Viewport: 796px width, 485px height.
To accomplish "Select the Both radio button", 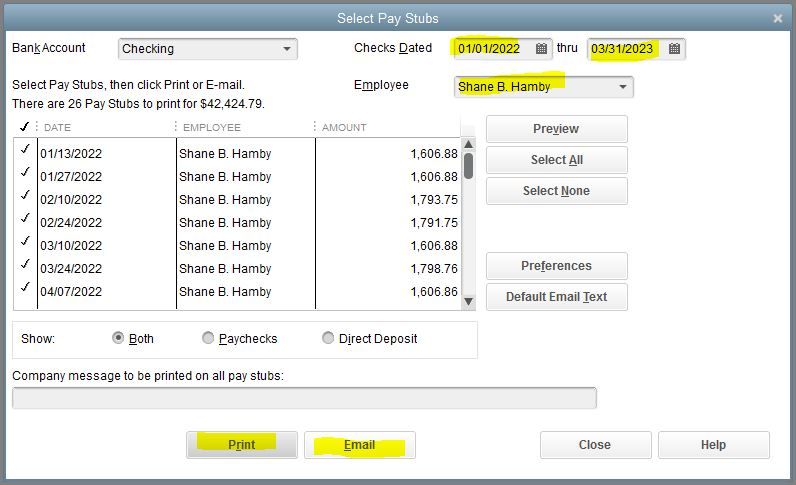I will coord(118,338).
